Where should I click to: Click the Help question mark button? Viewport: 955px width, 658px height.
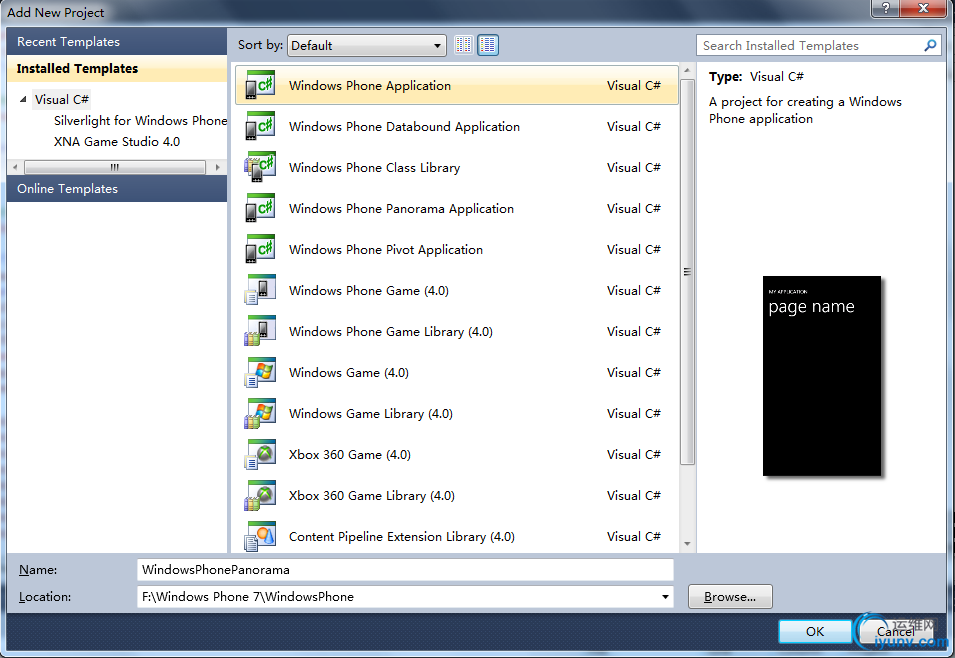885,9
